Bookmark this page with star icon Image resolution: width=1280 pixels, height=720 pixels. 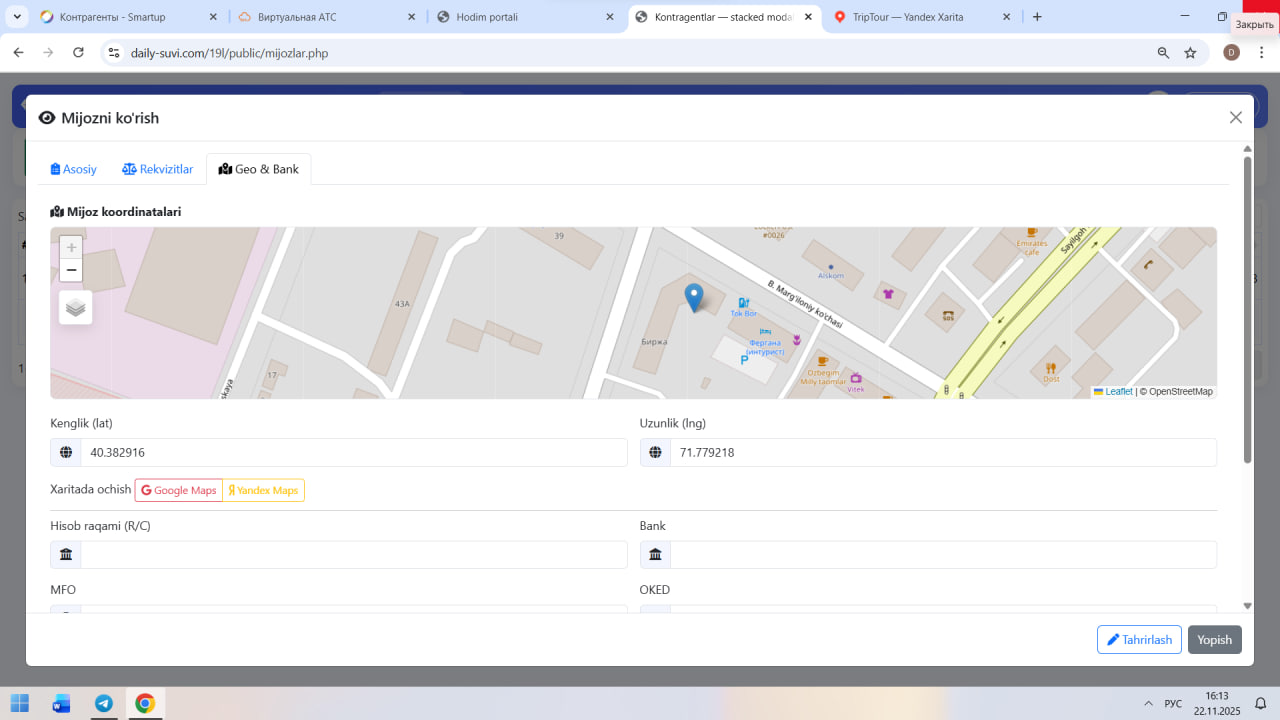point(1190,53)
